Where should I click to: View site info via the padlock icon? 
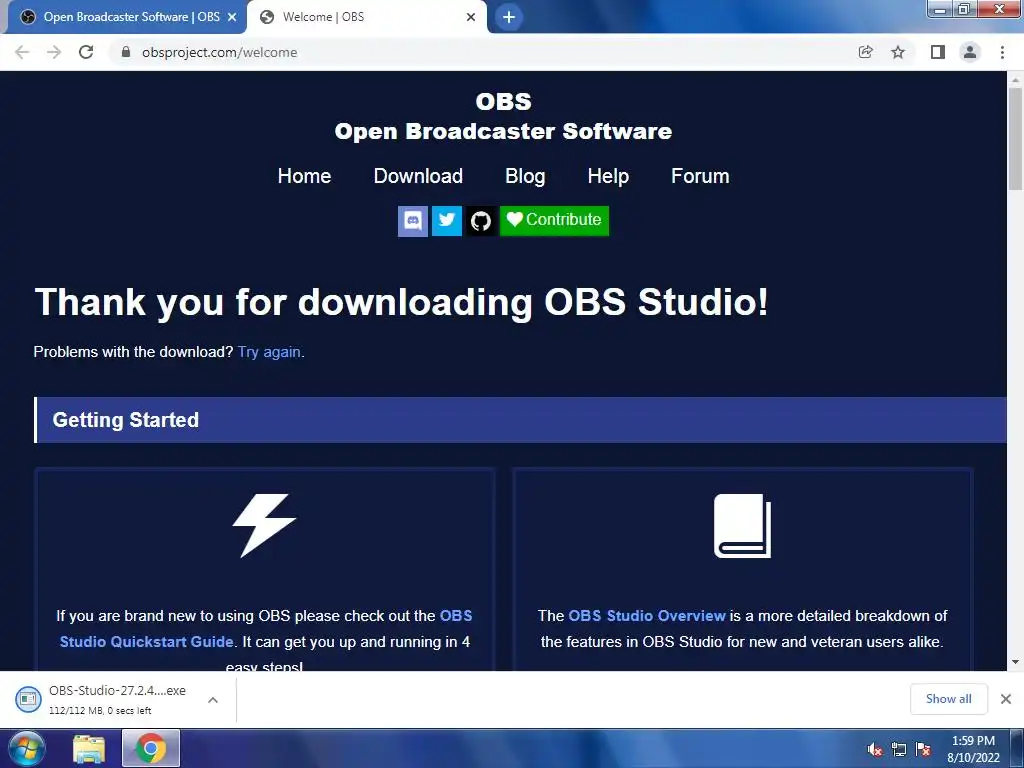(127, 52)
